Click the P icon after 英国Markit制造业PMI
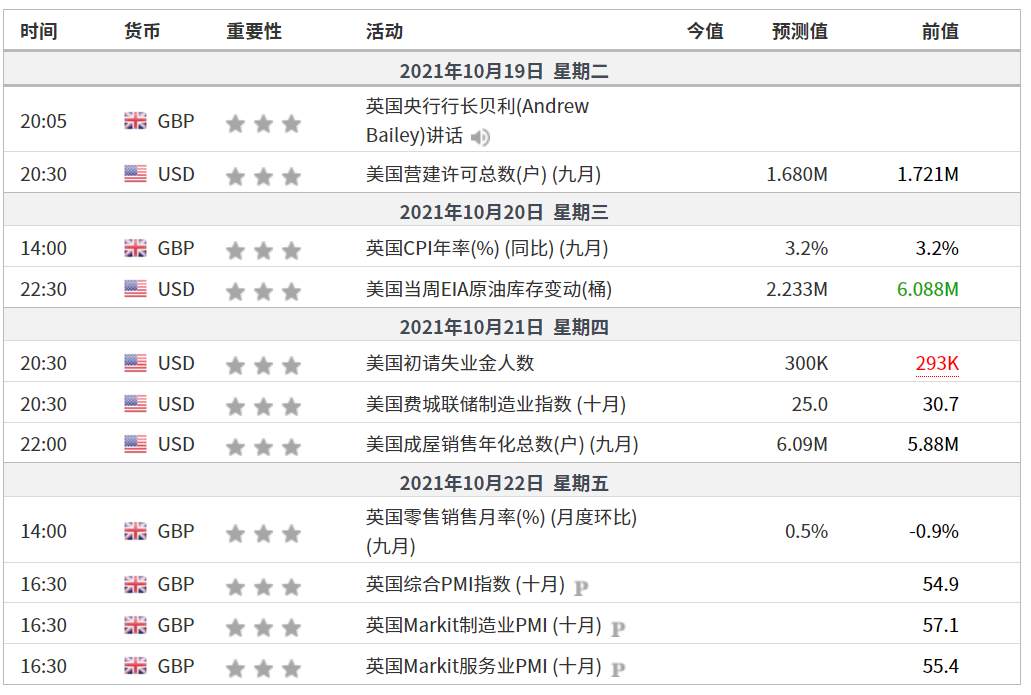 [618, 629]
